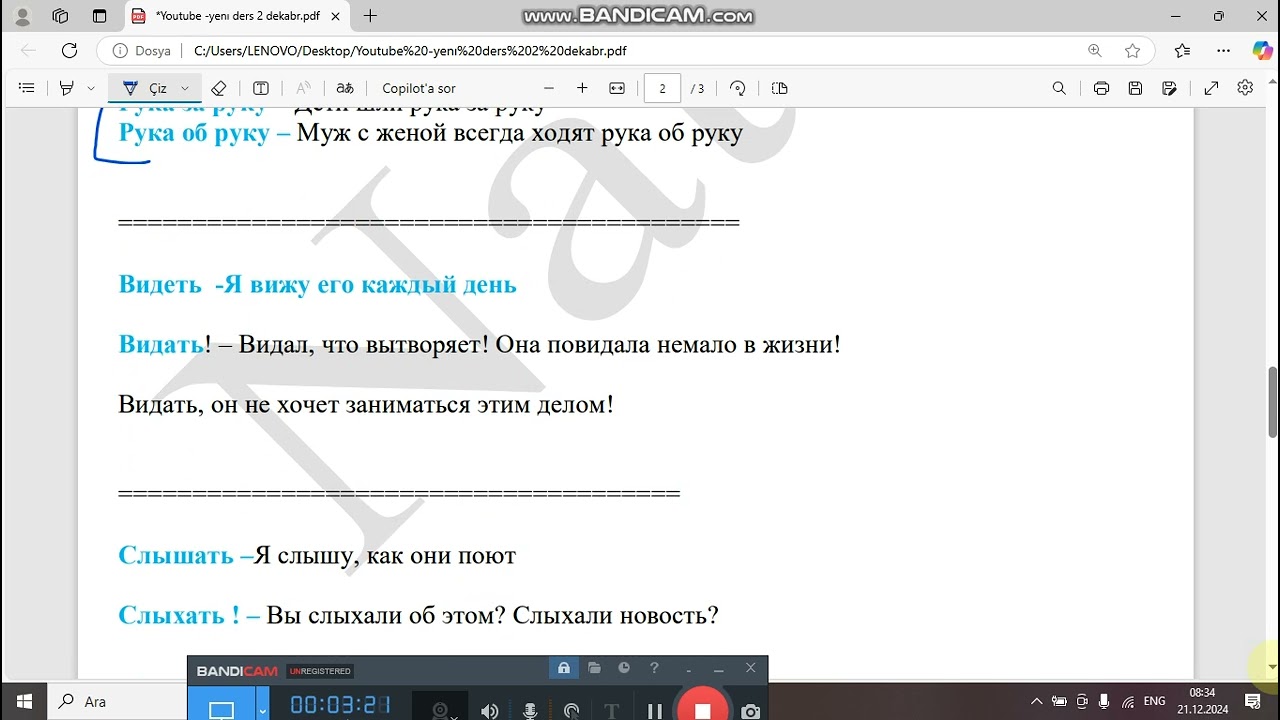The height and width of the screenshot is (720, 1280).
Task: Activate the Çiz draw tool
Action: [x=144, y=88]
